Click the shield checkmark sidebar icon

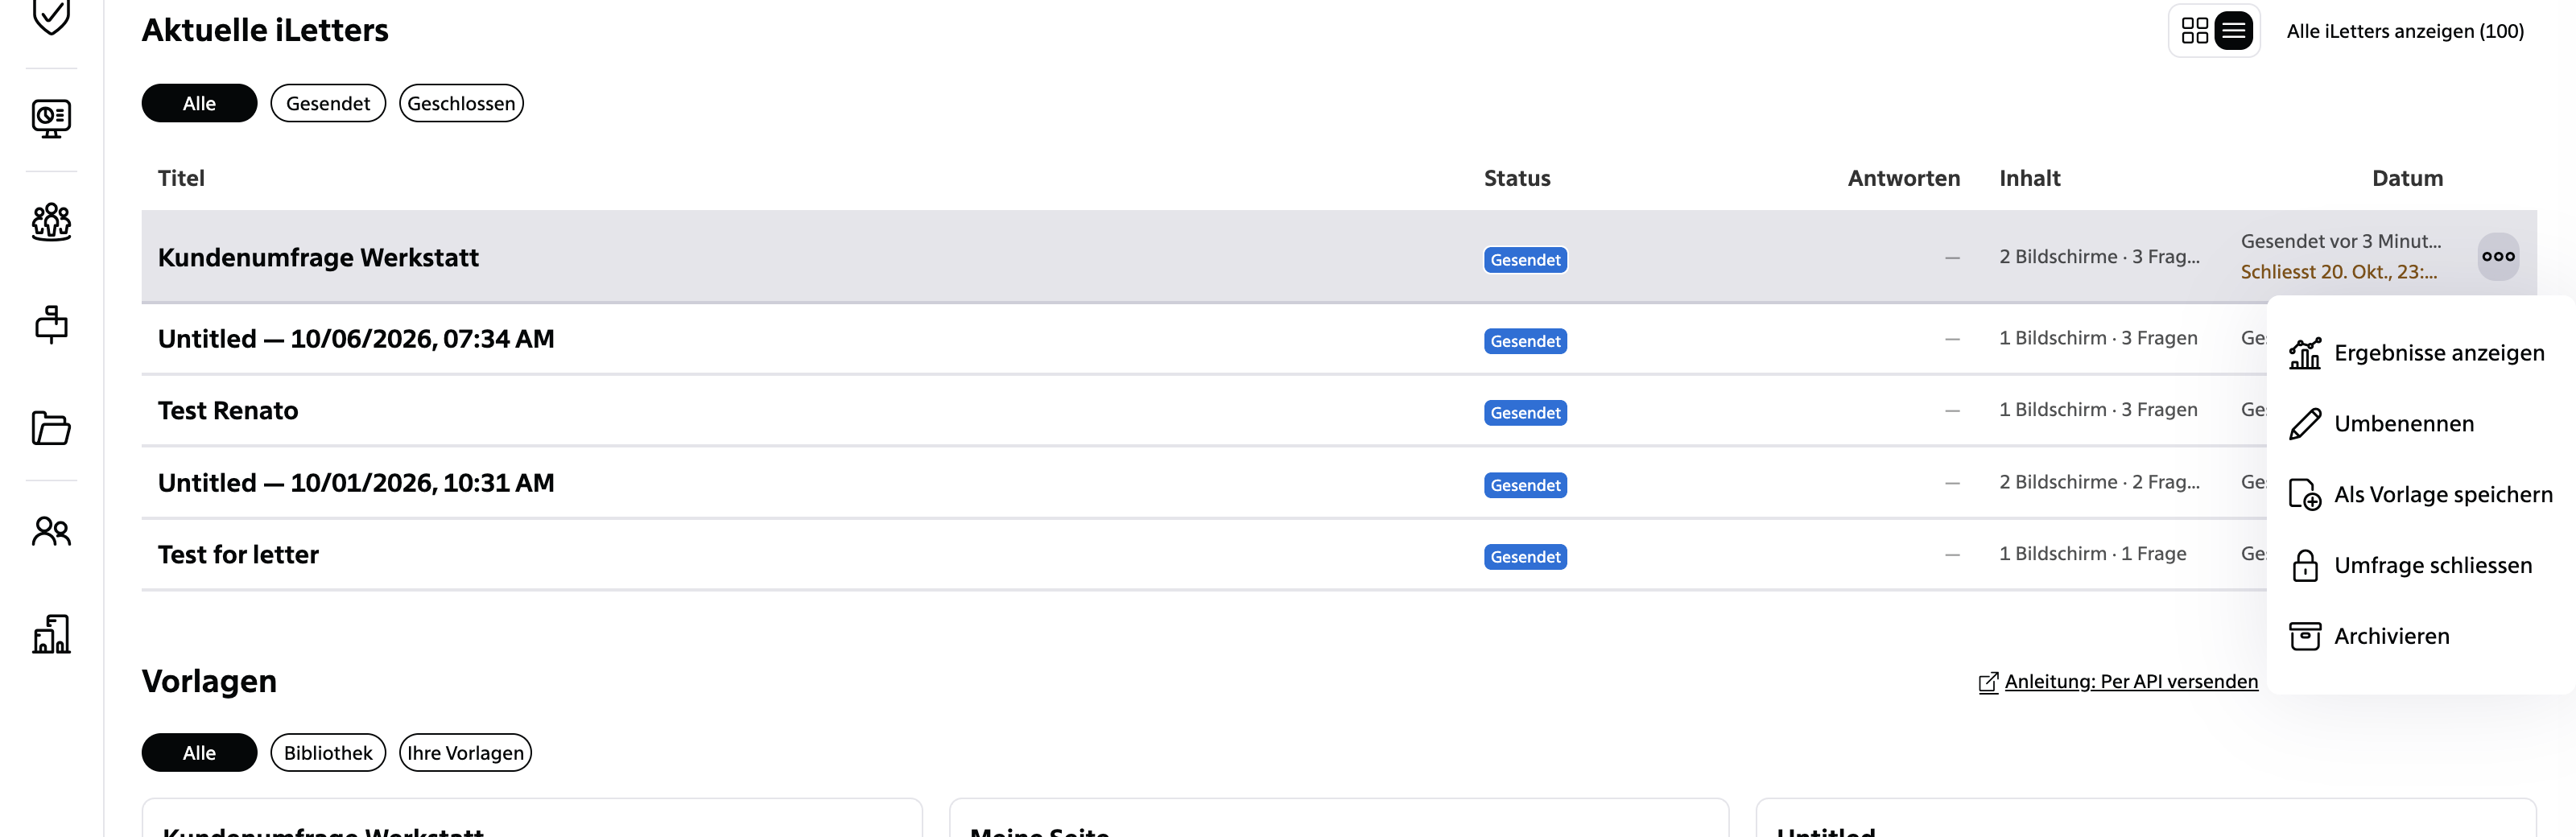(51, 15)
